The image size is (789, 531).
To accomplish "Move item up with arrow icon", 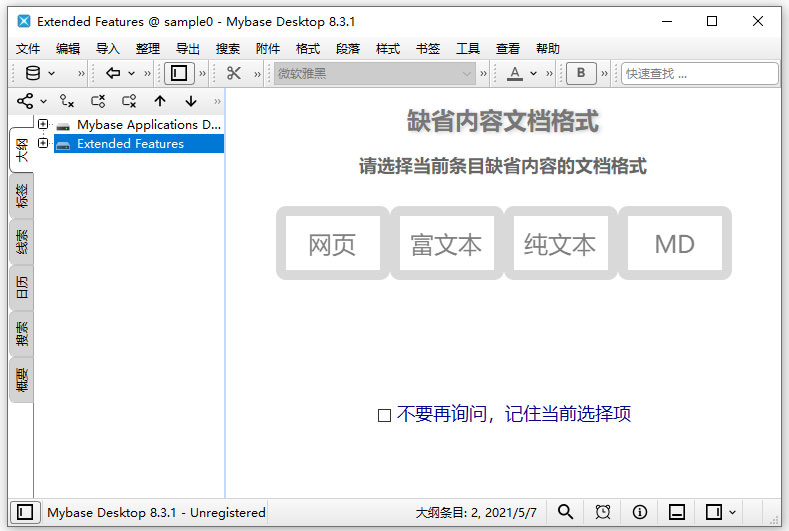I will click(x=160, y=101).
